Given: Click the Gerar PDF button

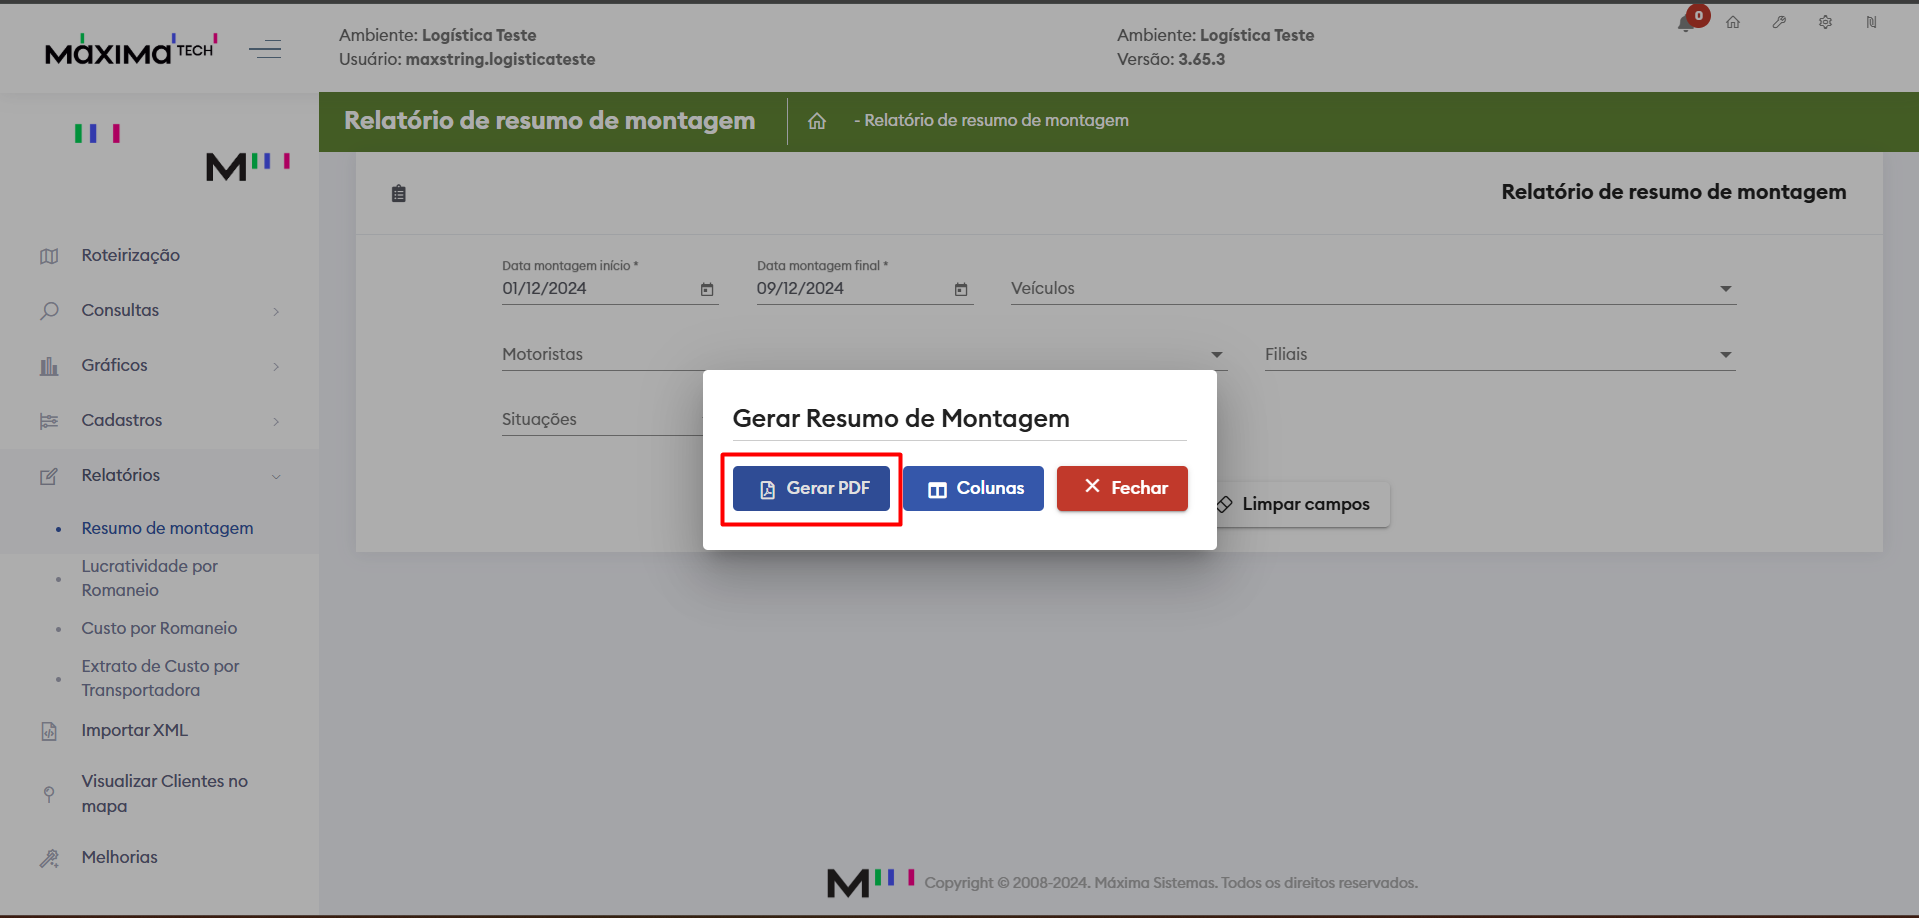Looking at the screenshot, I should tap(811, 488).
